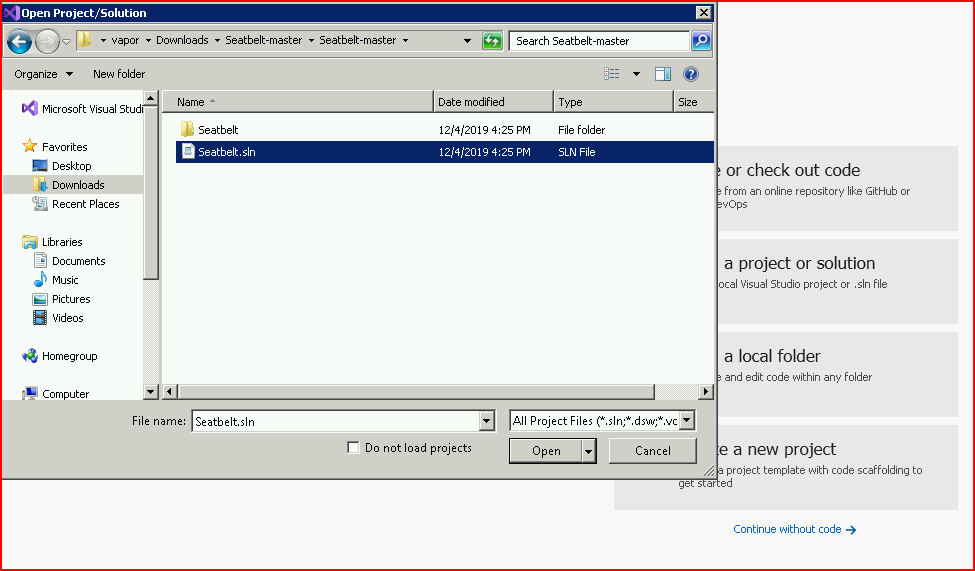The height and width of the screenshot is (571, 975).
Task: Click the navigation pane scroll up arrow
Action: pos(151,98)
